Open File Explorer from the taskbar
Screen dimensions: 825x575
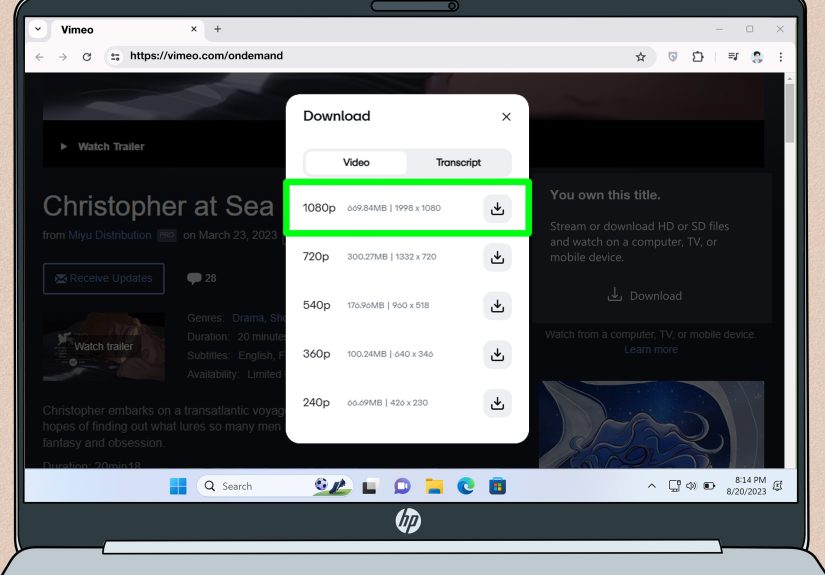(434, 486)
